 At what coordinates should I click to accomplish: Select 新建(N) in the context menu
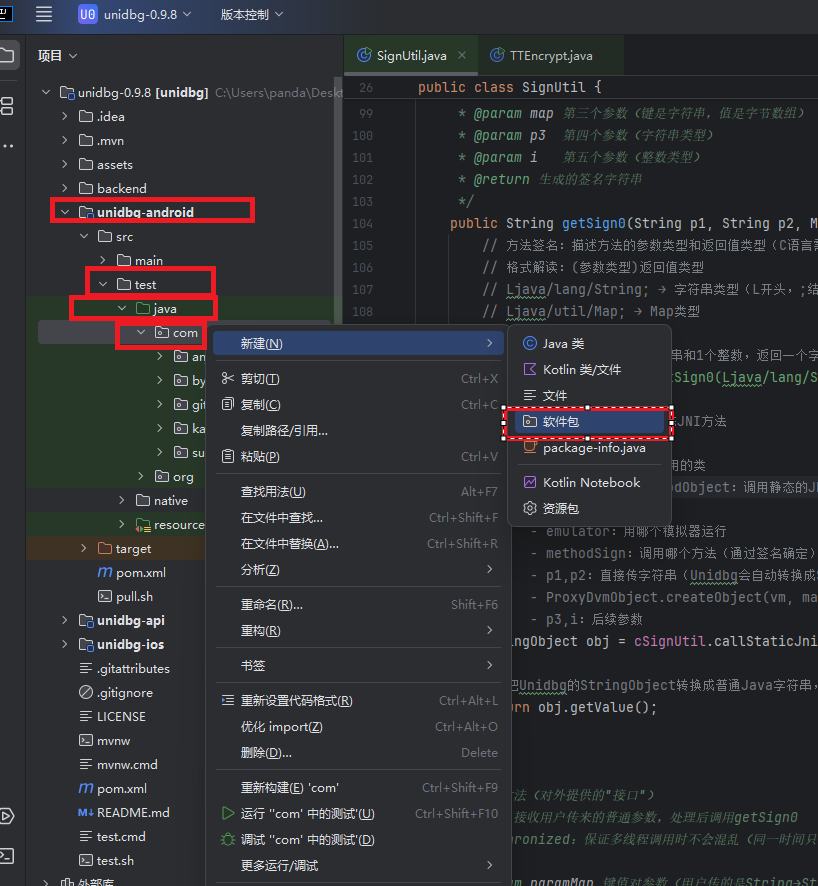click(358, 343)
